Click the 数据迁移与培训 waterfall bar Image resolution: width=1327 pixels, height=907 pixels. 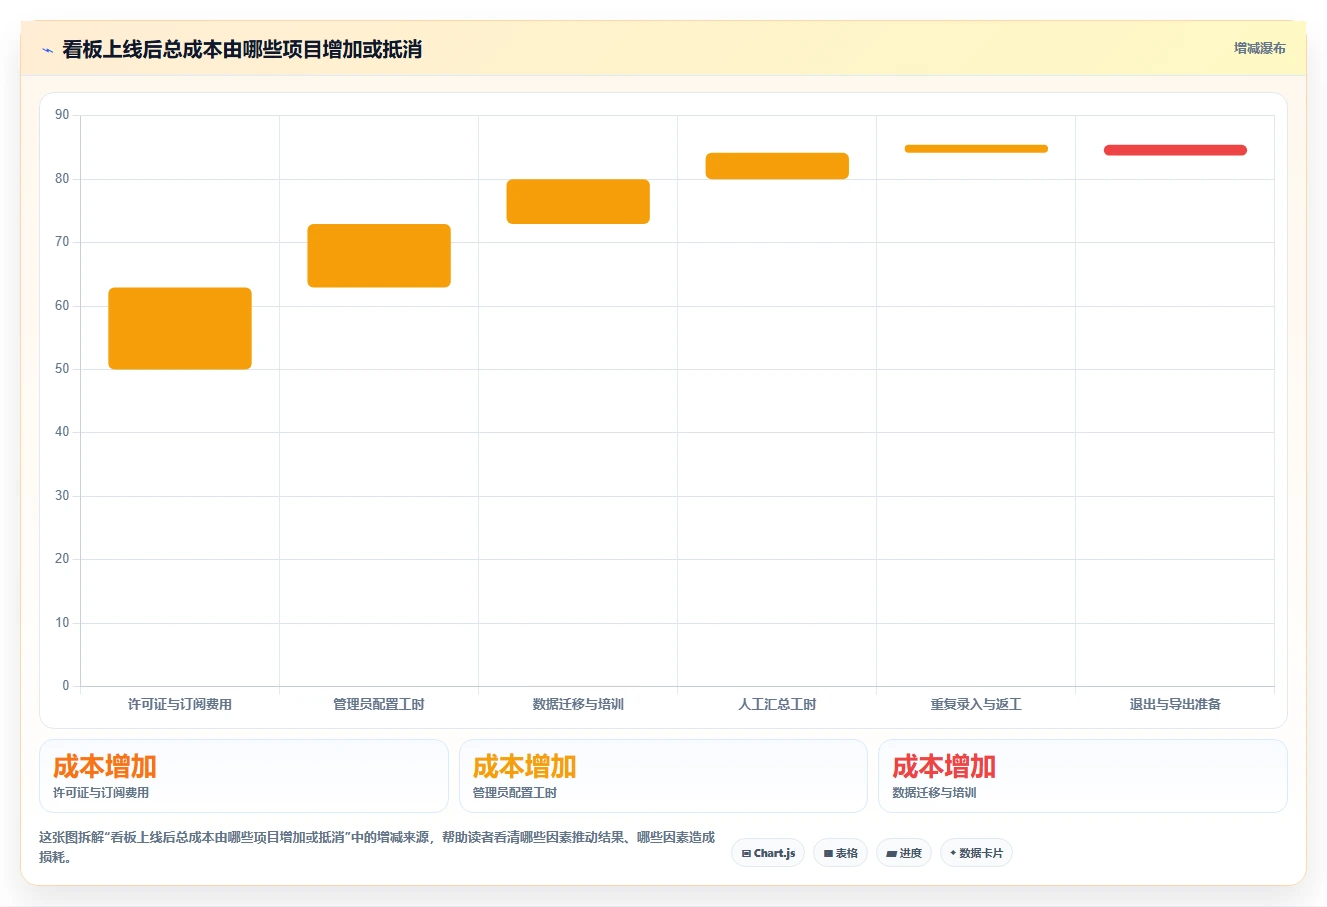tap(578, 202)
